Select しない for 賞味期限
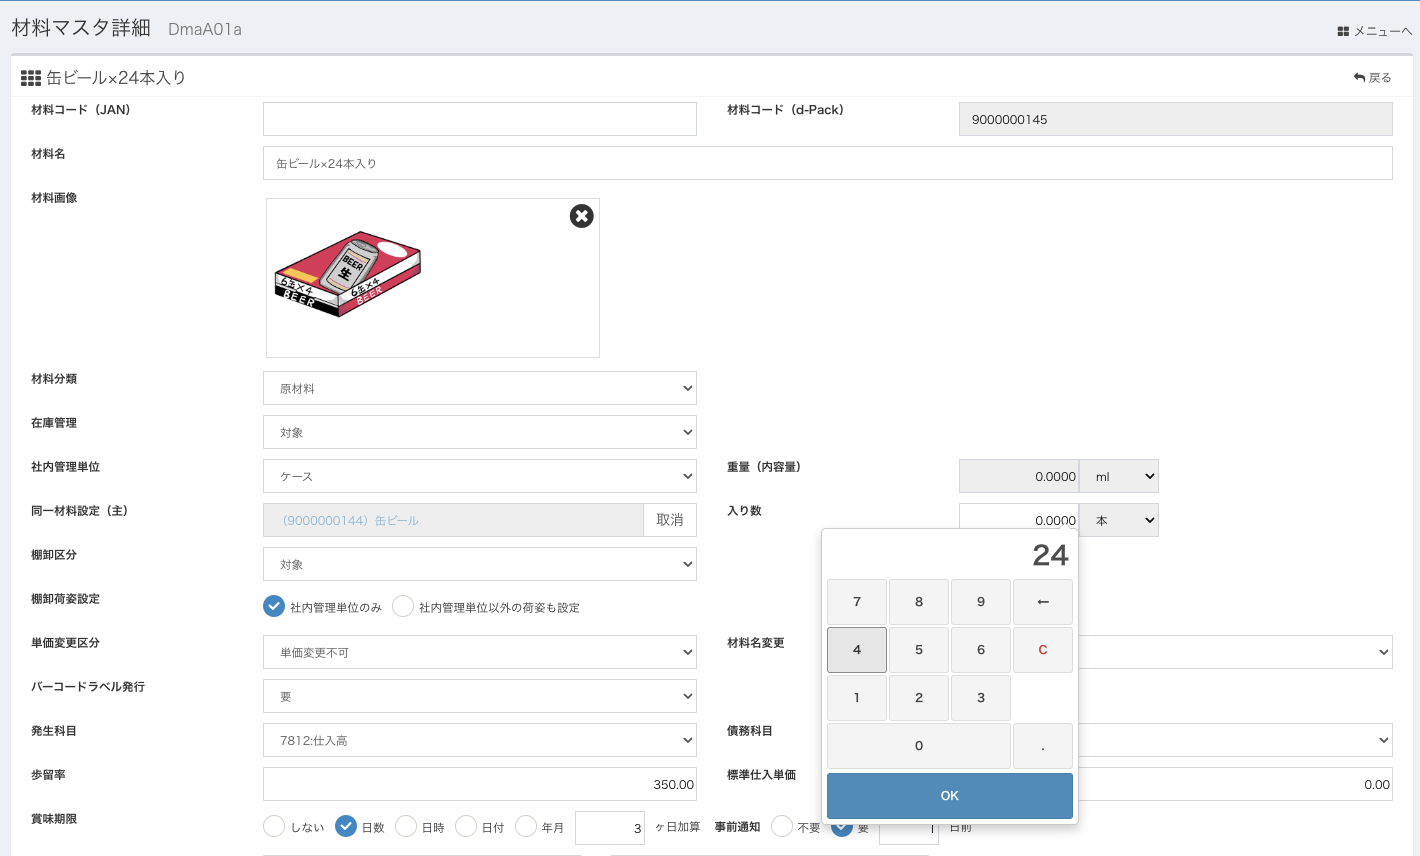The height and width of the screenshot is (856, 1420). [x=274, y=826]
